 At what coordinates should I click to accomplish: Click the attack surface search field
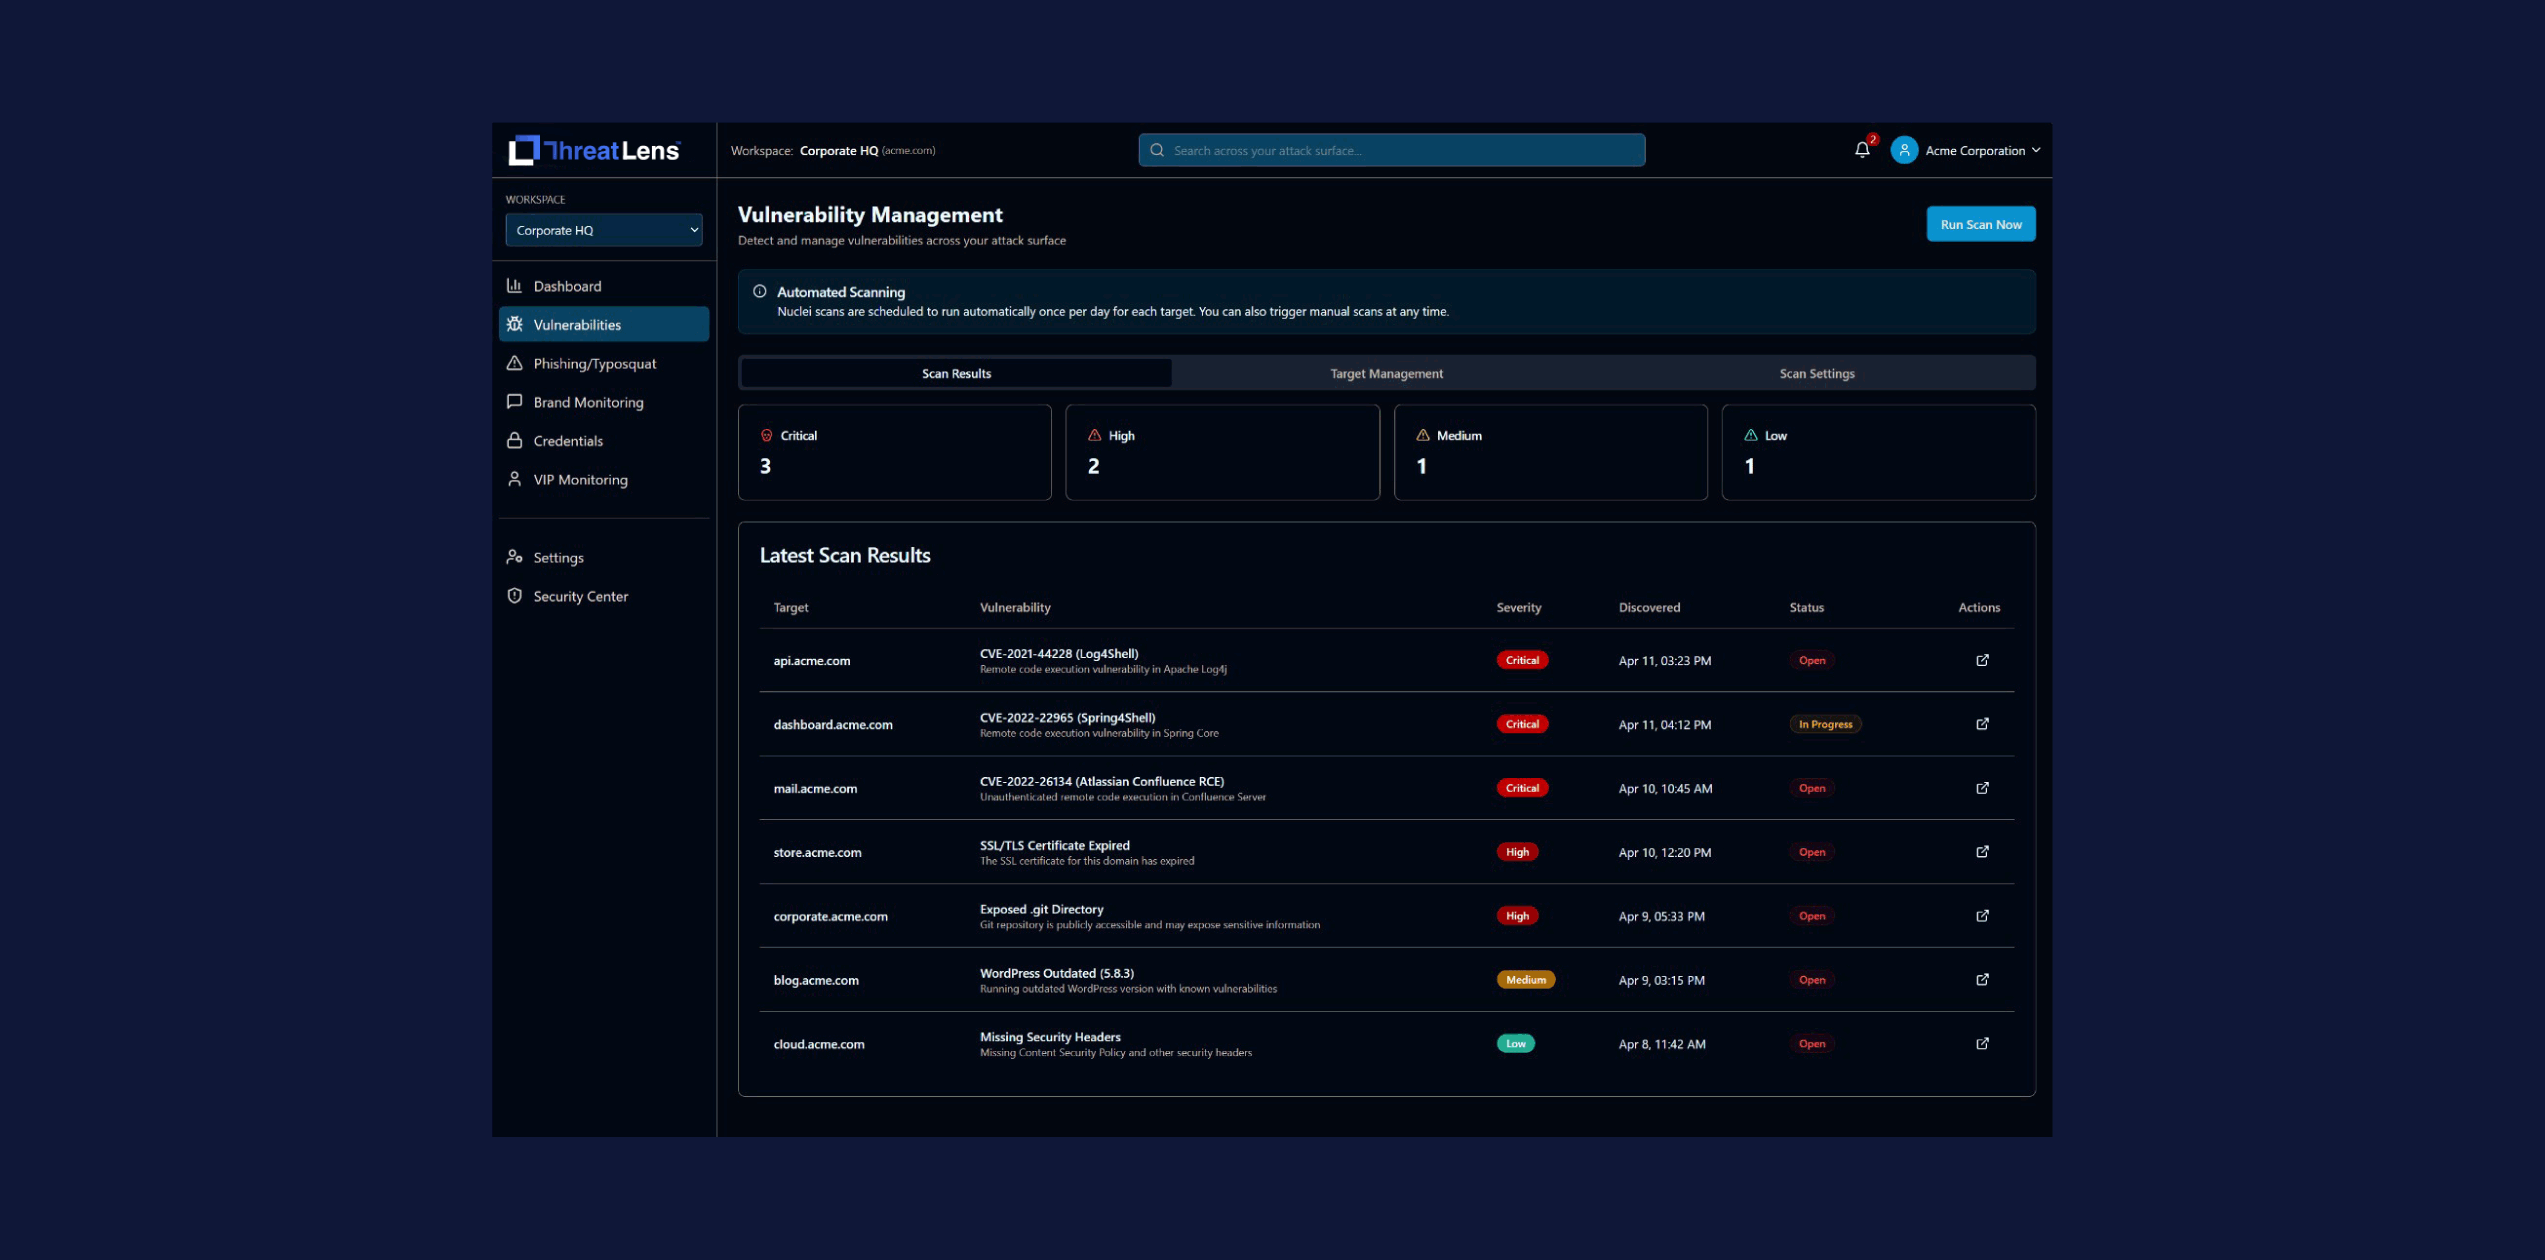tap(1391, 150)
